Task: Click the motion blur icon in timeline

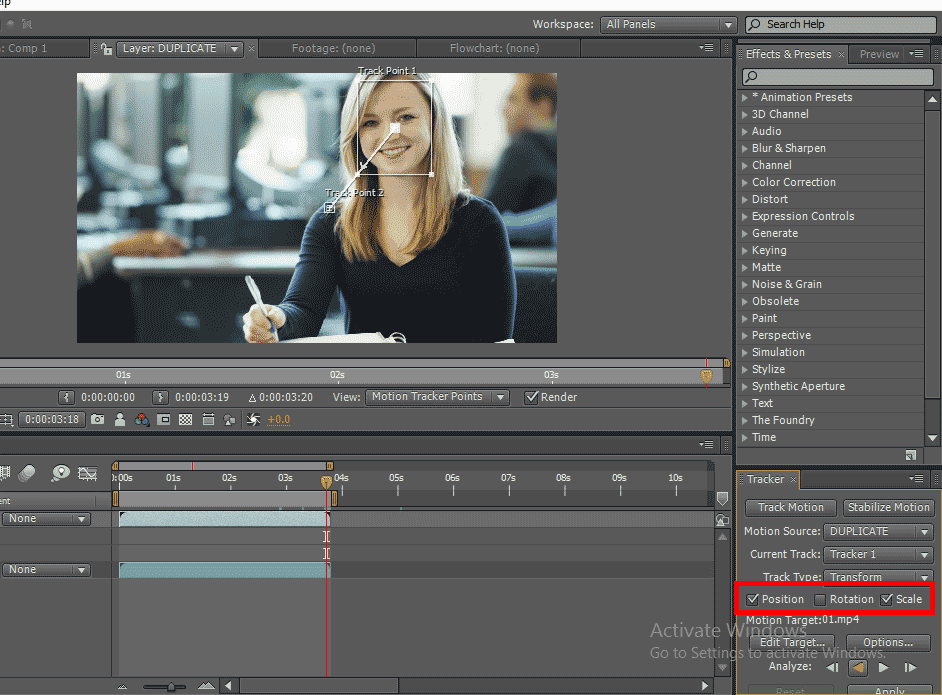Action: pyautogui.click(x=27, y=473)
